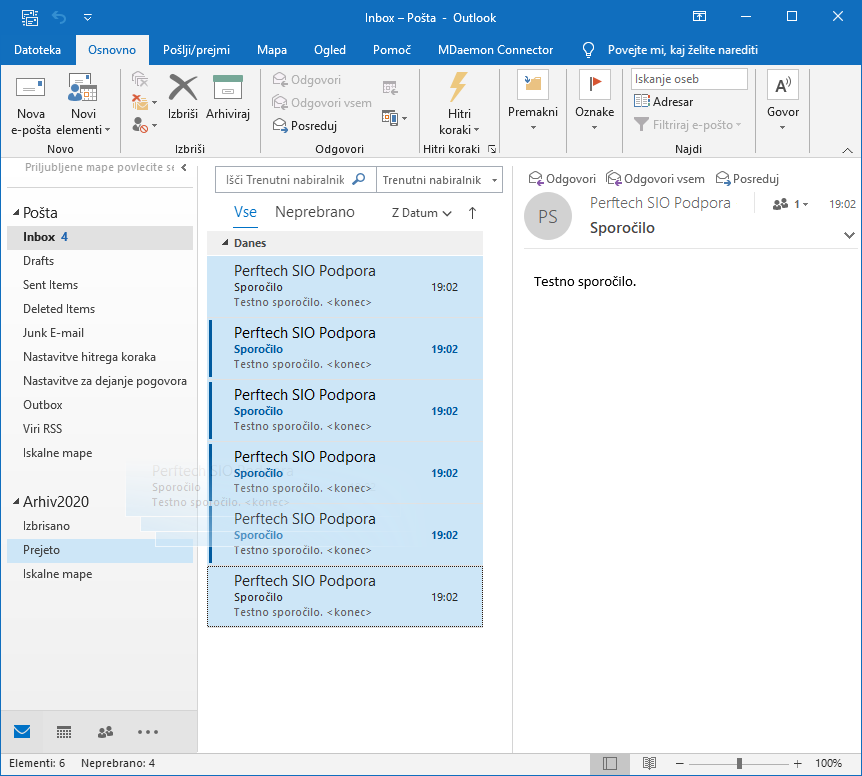Viewport: 862px width, 776px height.
Task: Open the Datoteka tab
Action: [37, 50]
